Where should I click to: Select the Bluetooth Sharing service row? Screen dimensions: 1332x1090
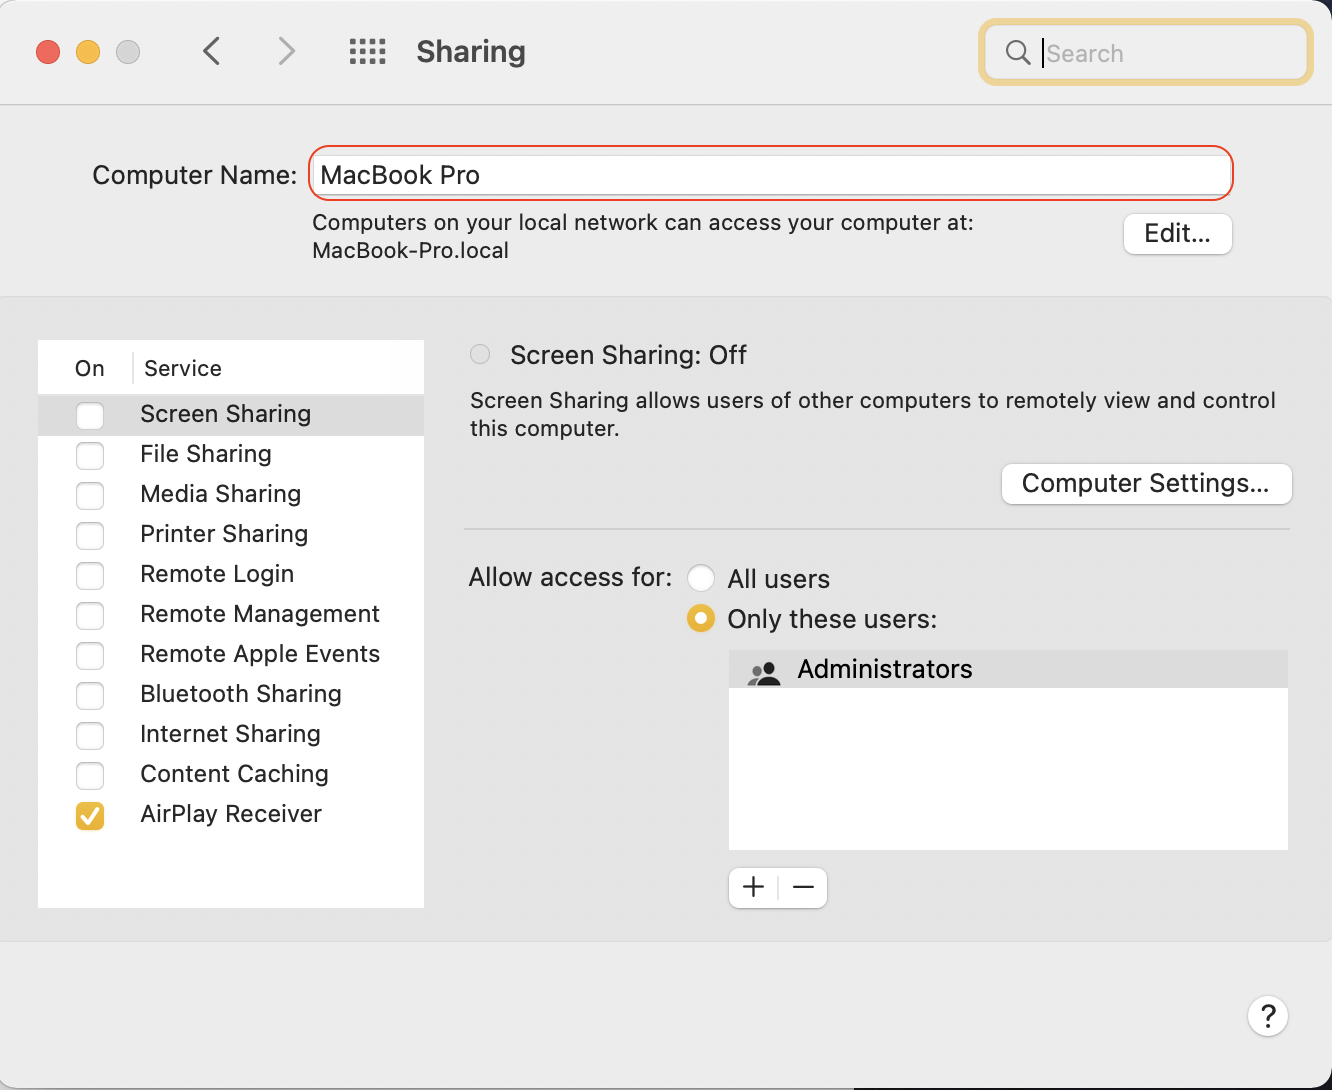coord(240,694)
